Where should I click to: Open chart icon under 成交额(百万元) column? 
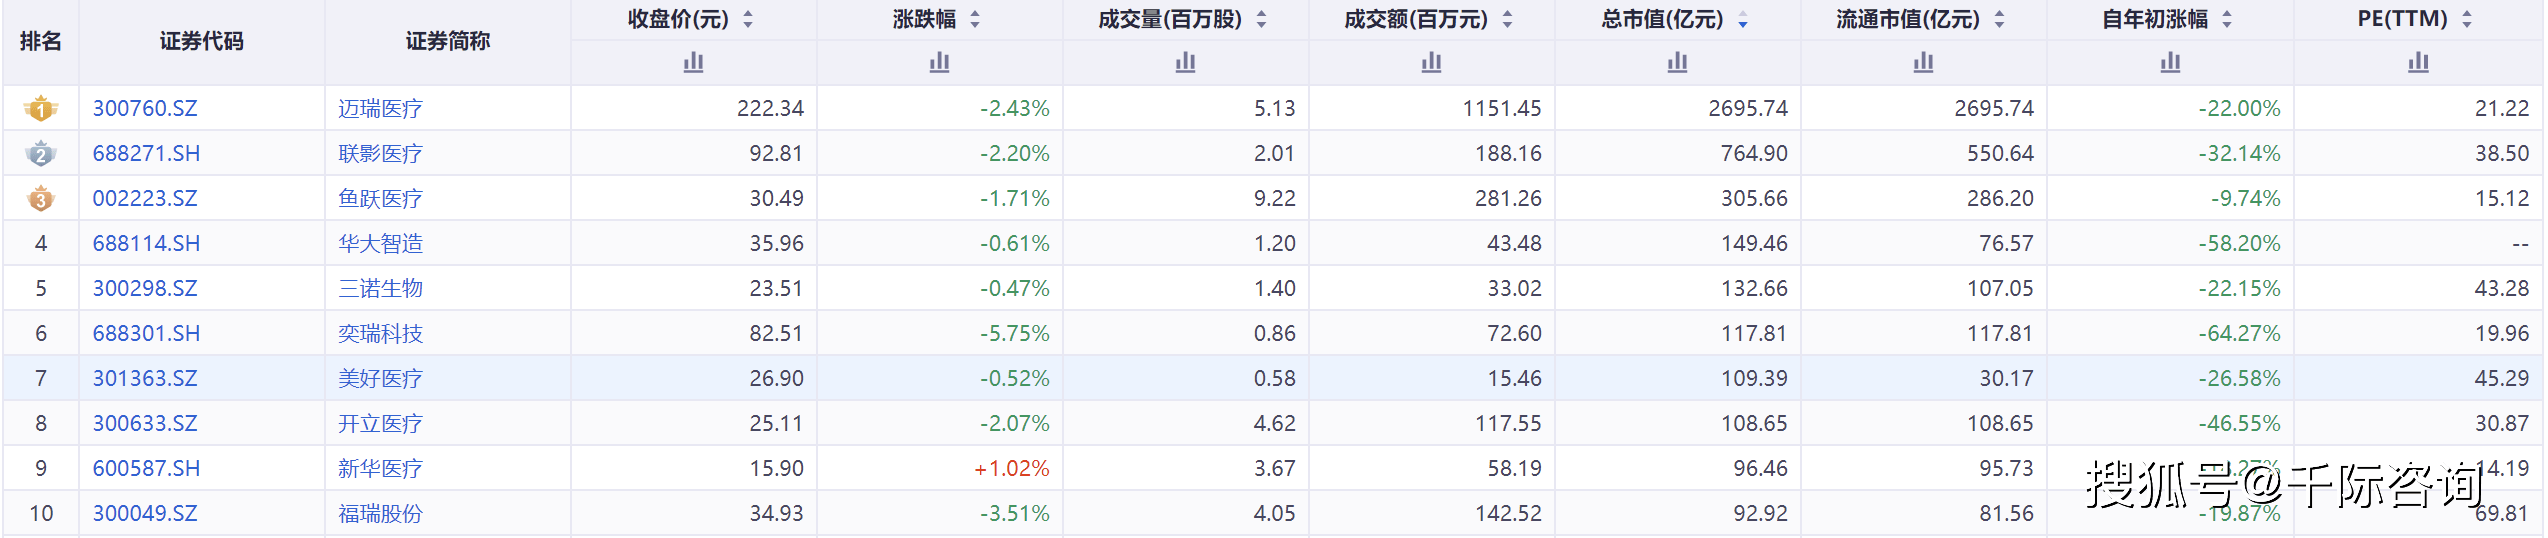pyautogui.click(x=1431, y=63)
